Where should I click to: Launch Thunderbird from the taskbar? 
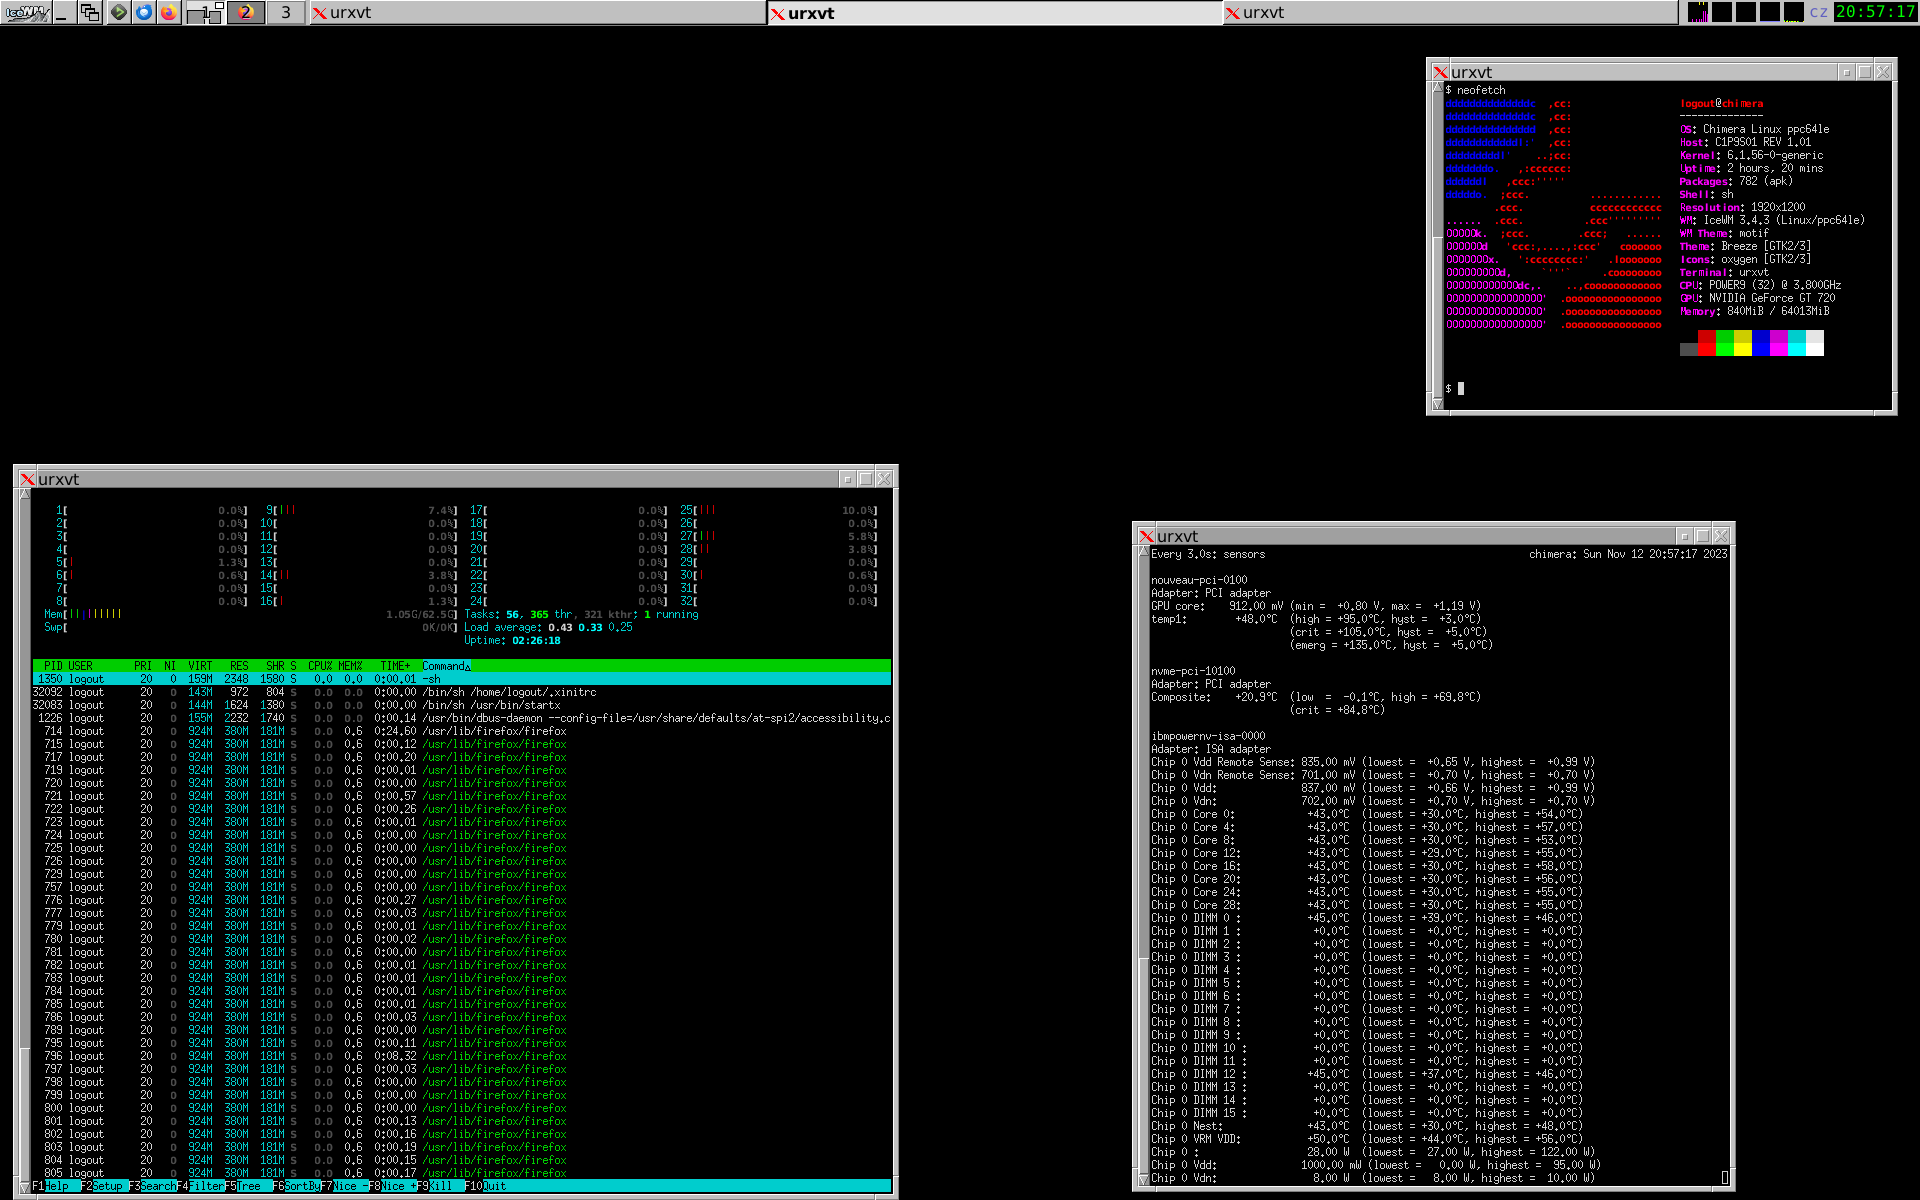click(144, 12)
